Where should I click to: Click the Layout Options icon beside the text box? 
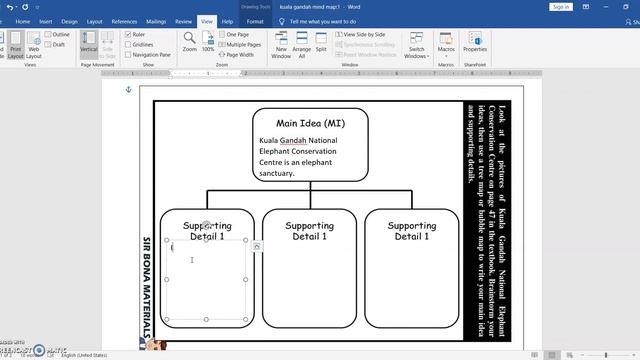pos(256,246)
